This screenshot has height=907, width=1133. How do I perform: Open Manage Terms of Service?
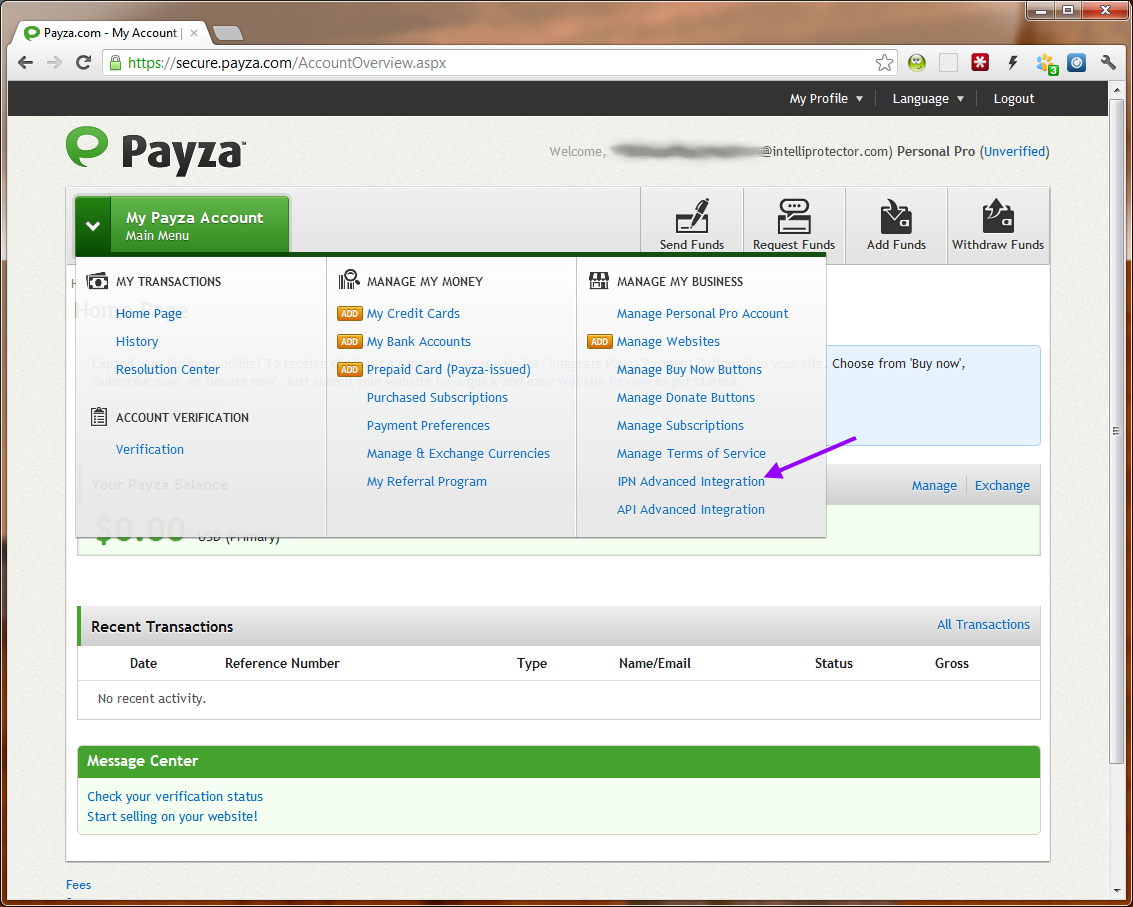[x=691, y=454]
